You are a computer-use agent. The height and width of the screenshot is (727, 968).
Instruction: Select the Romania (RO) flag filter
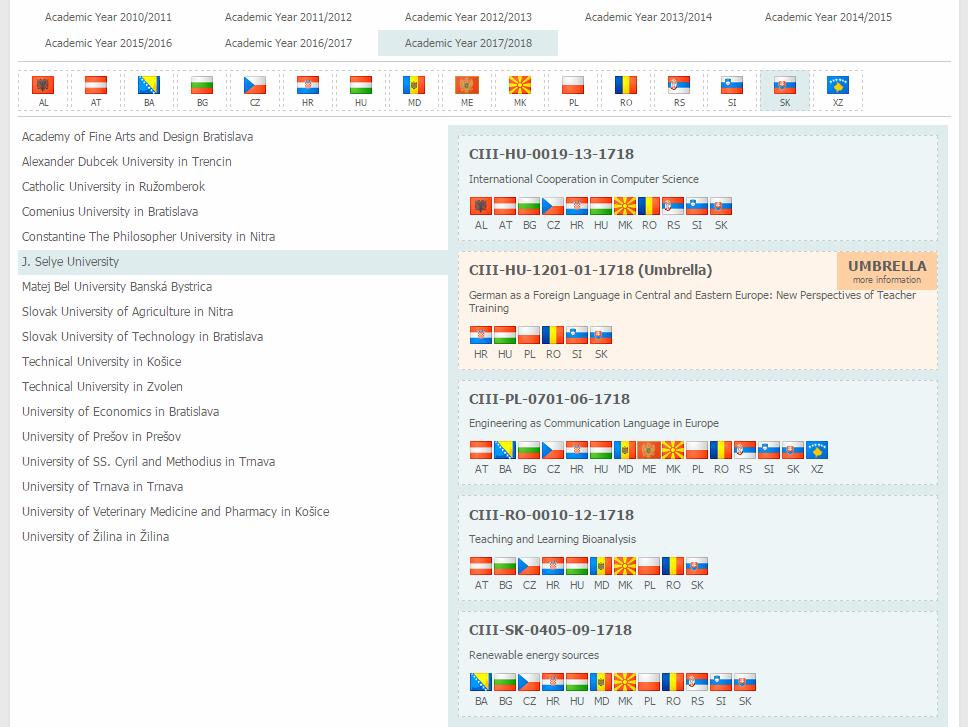click(626, 90)
